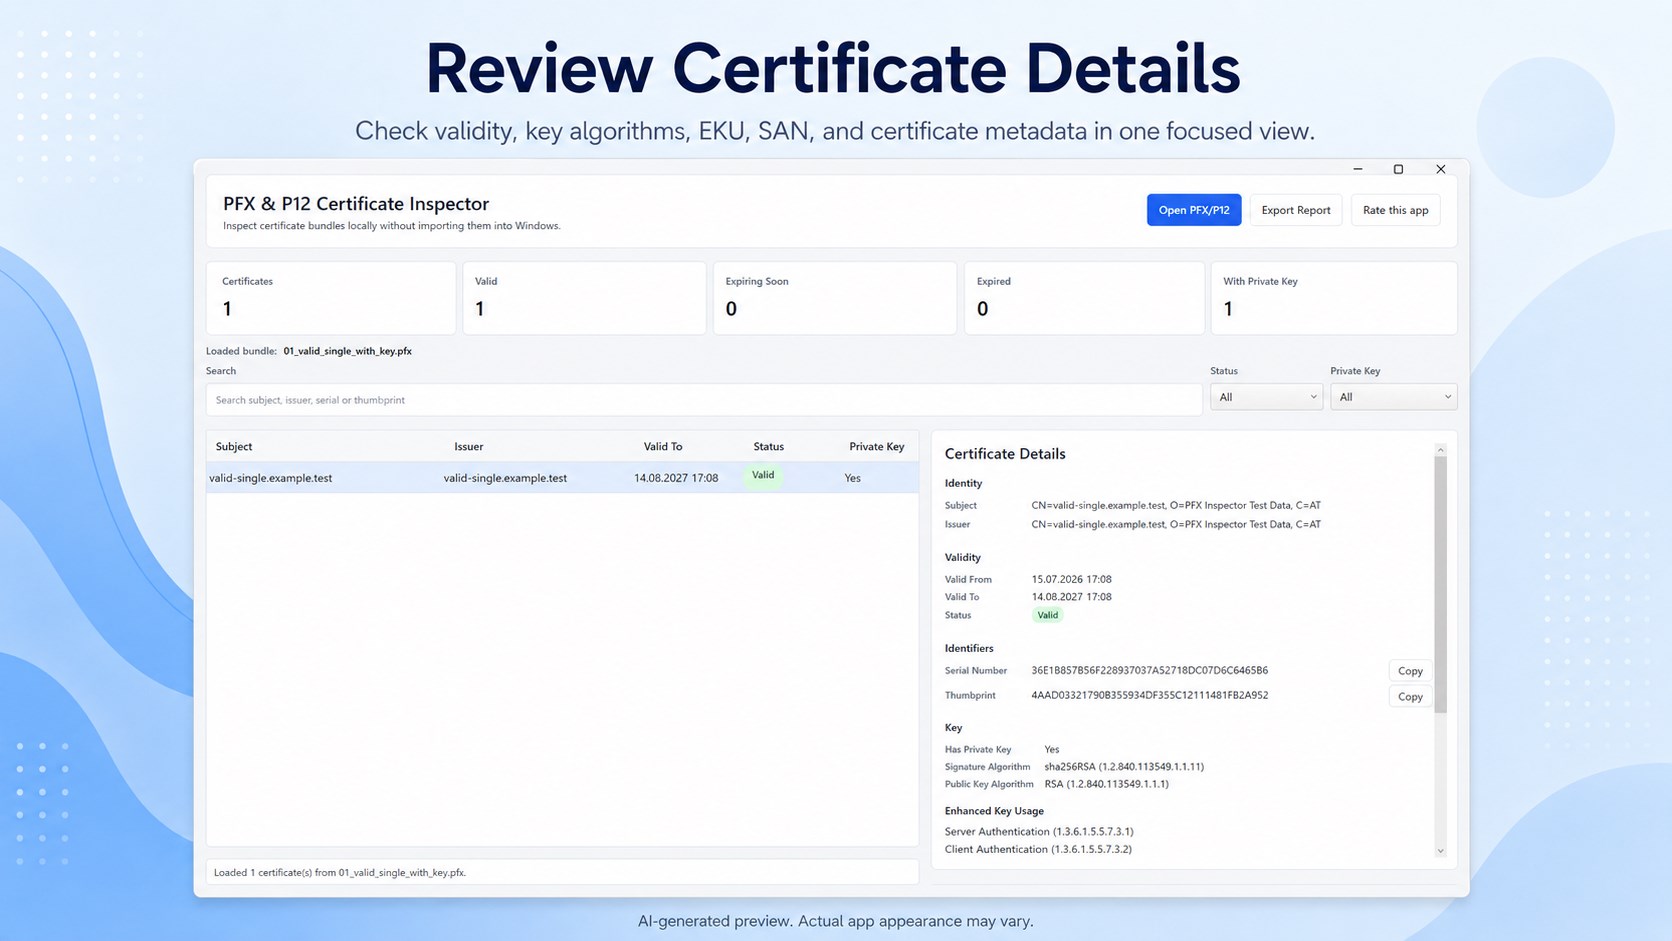Click the Export Report button
This screenshot has height=941, width=1672.
click(1295, 210)
